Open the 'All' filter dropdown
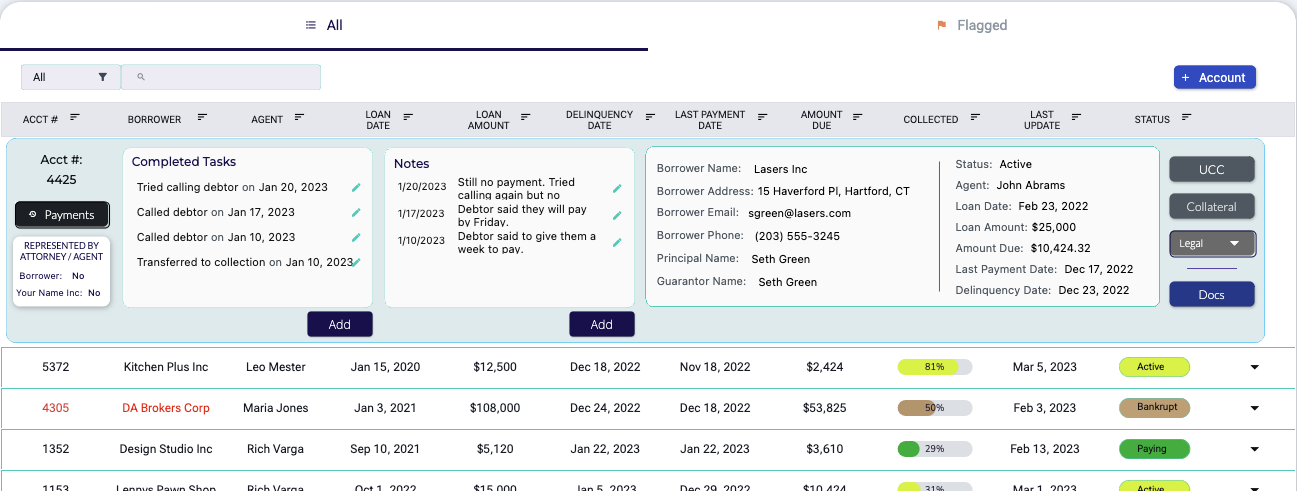 pyautogui.click(x=70, y=77)
